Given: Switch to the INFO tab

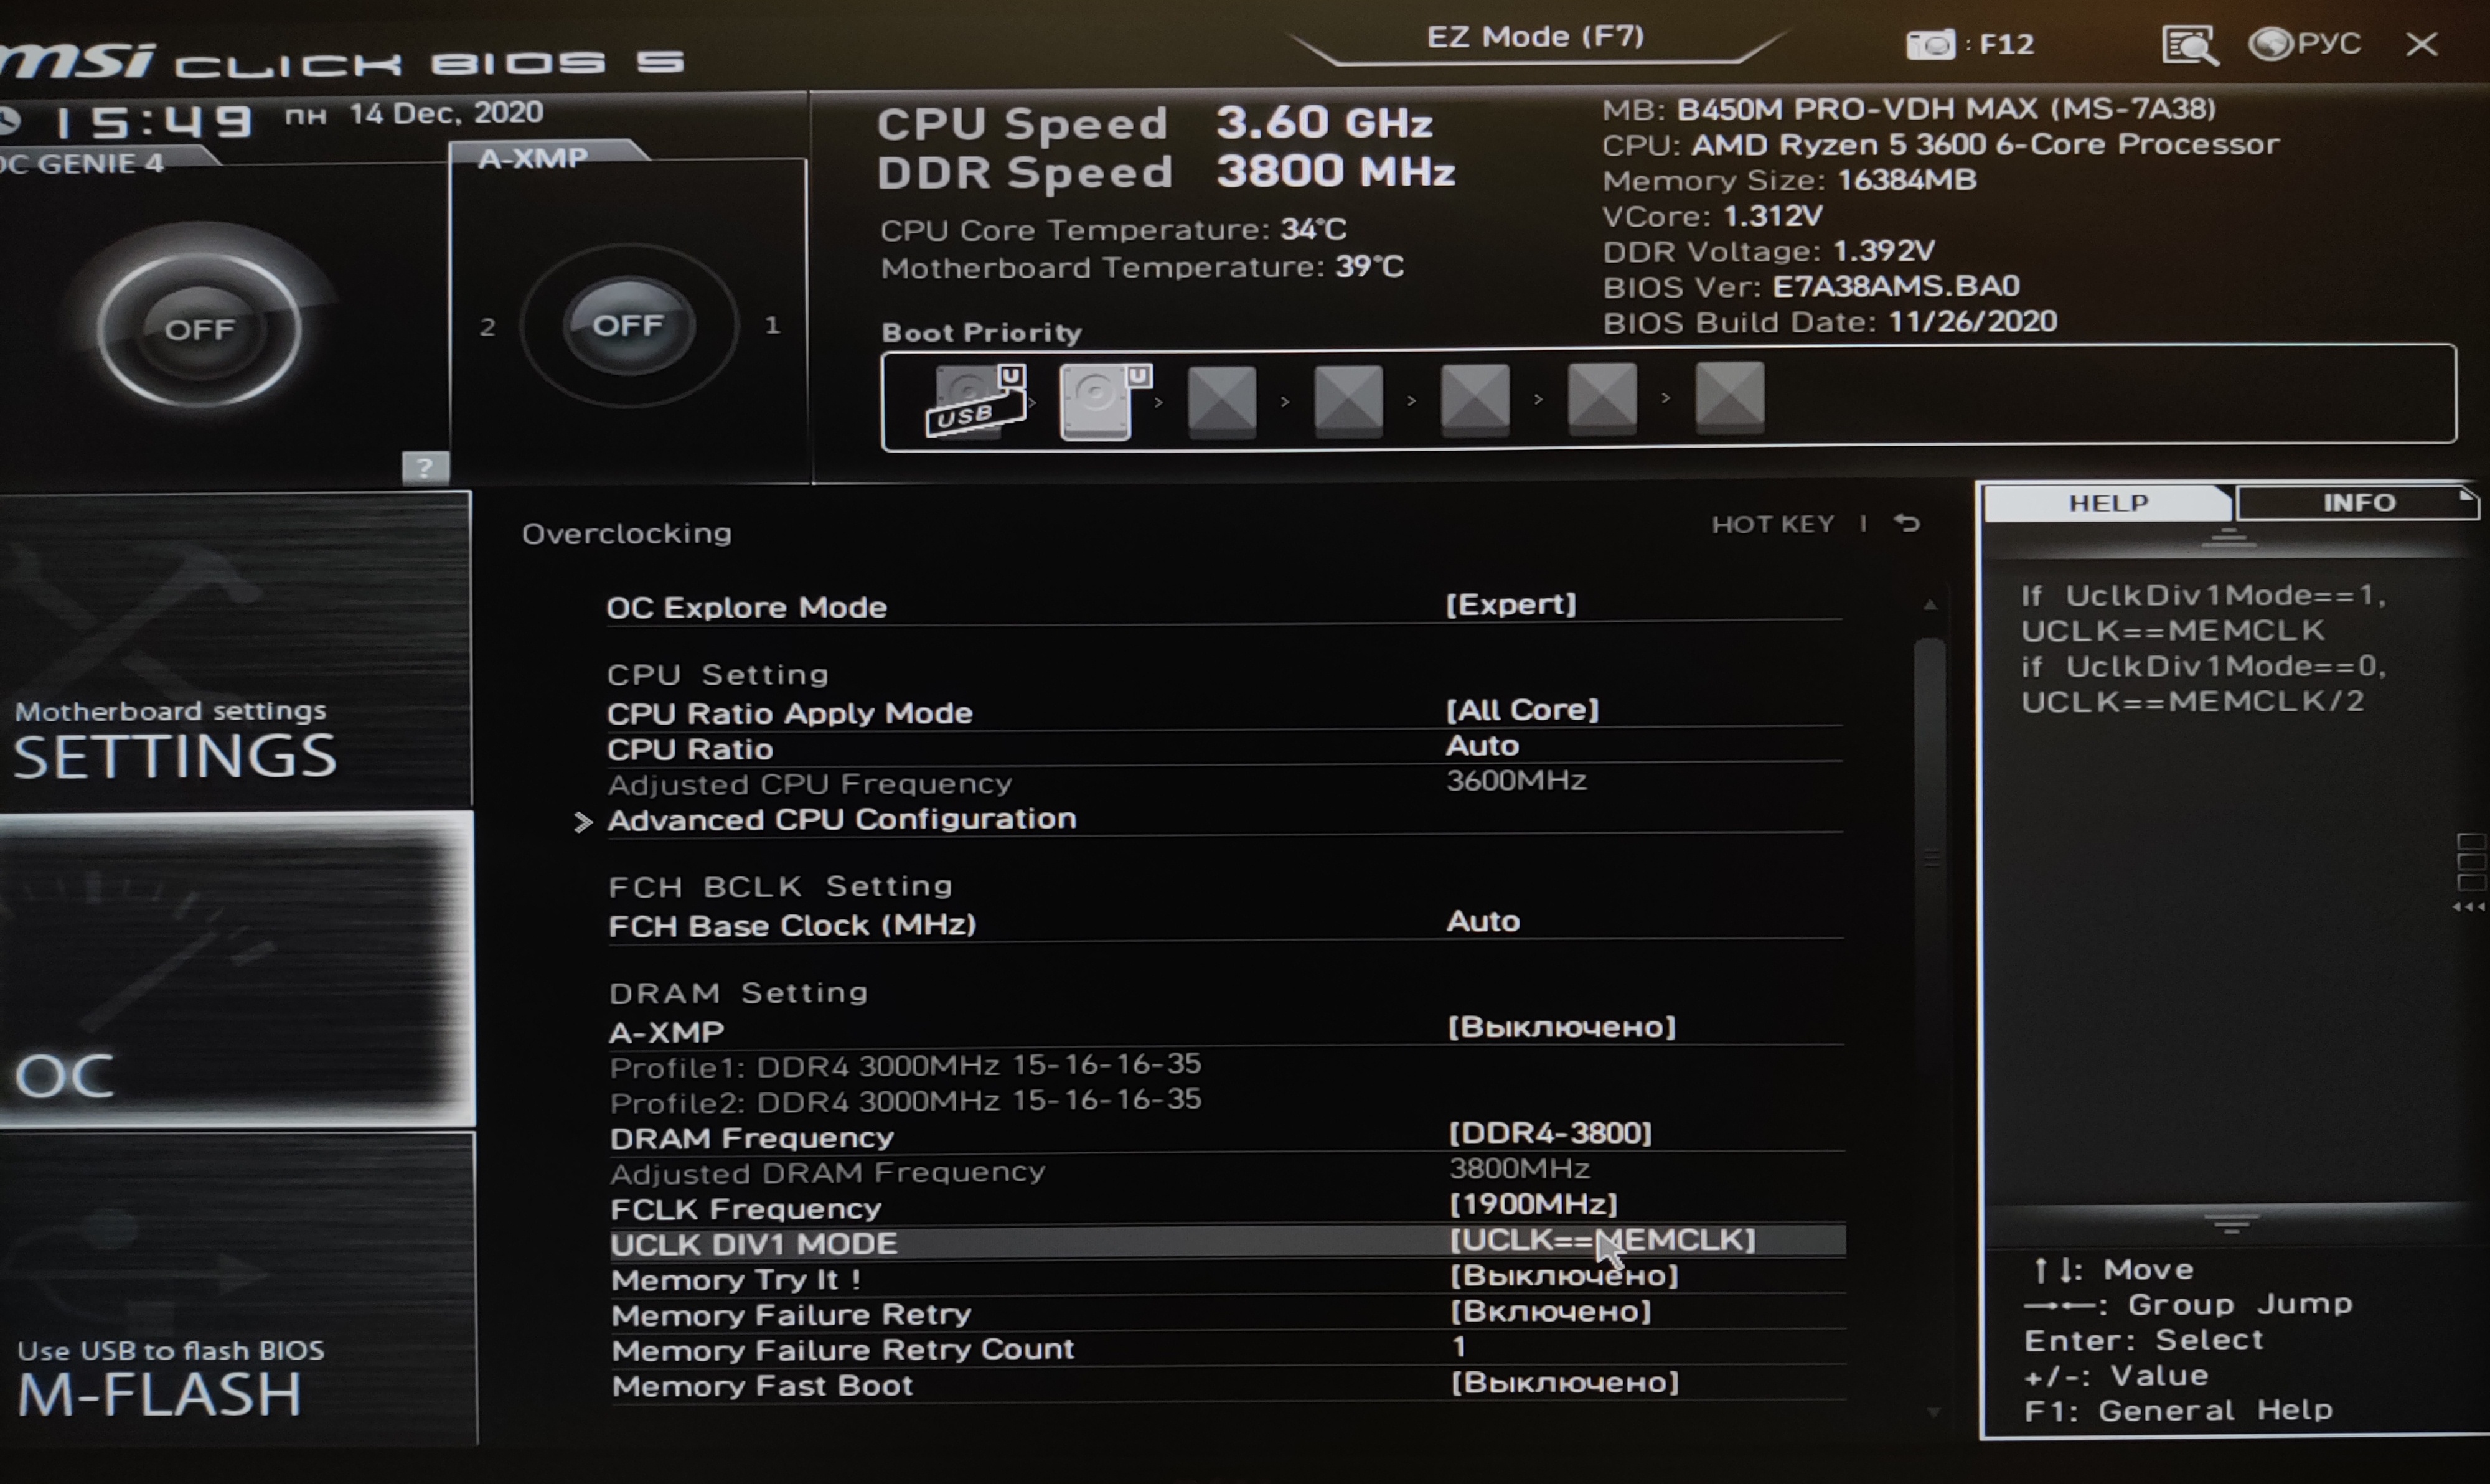Looking at the screenshot, I should [x=2358, y=502].
